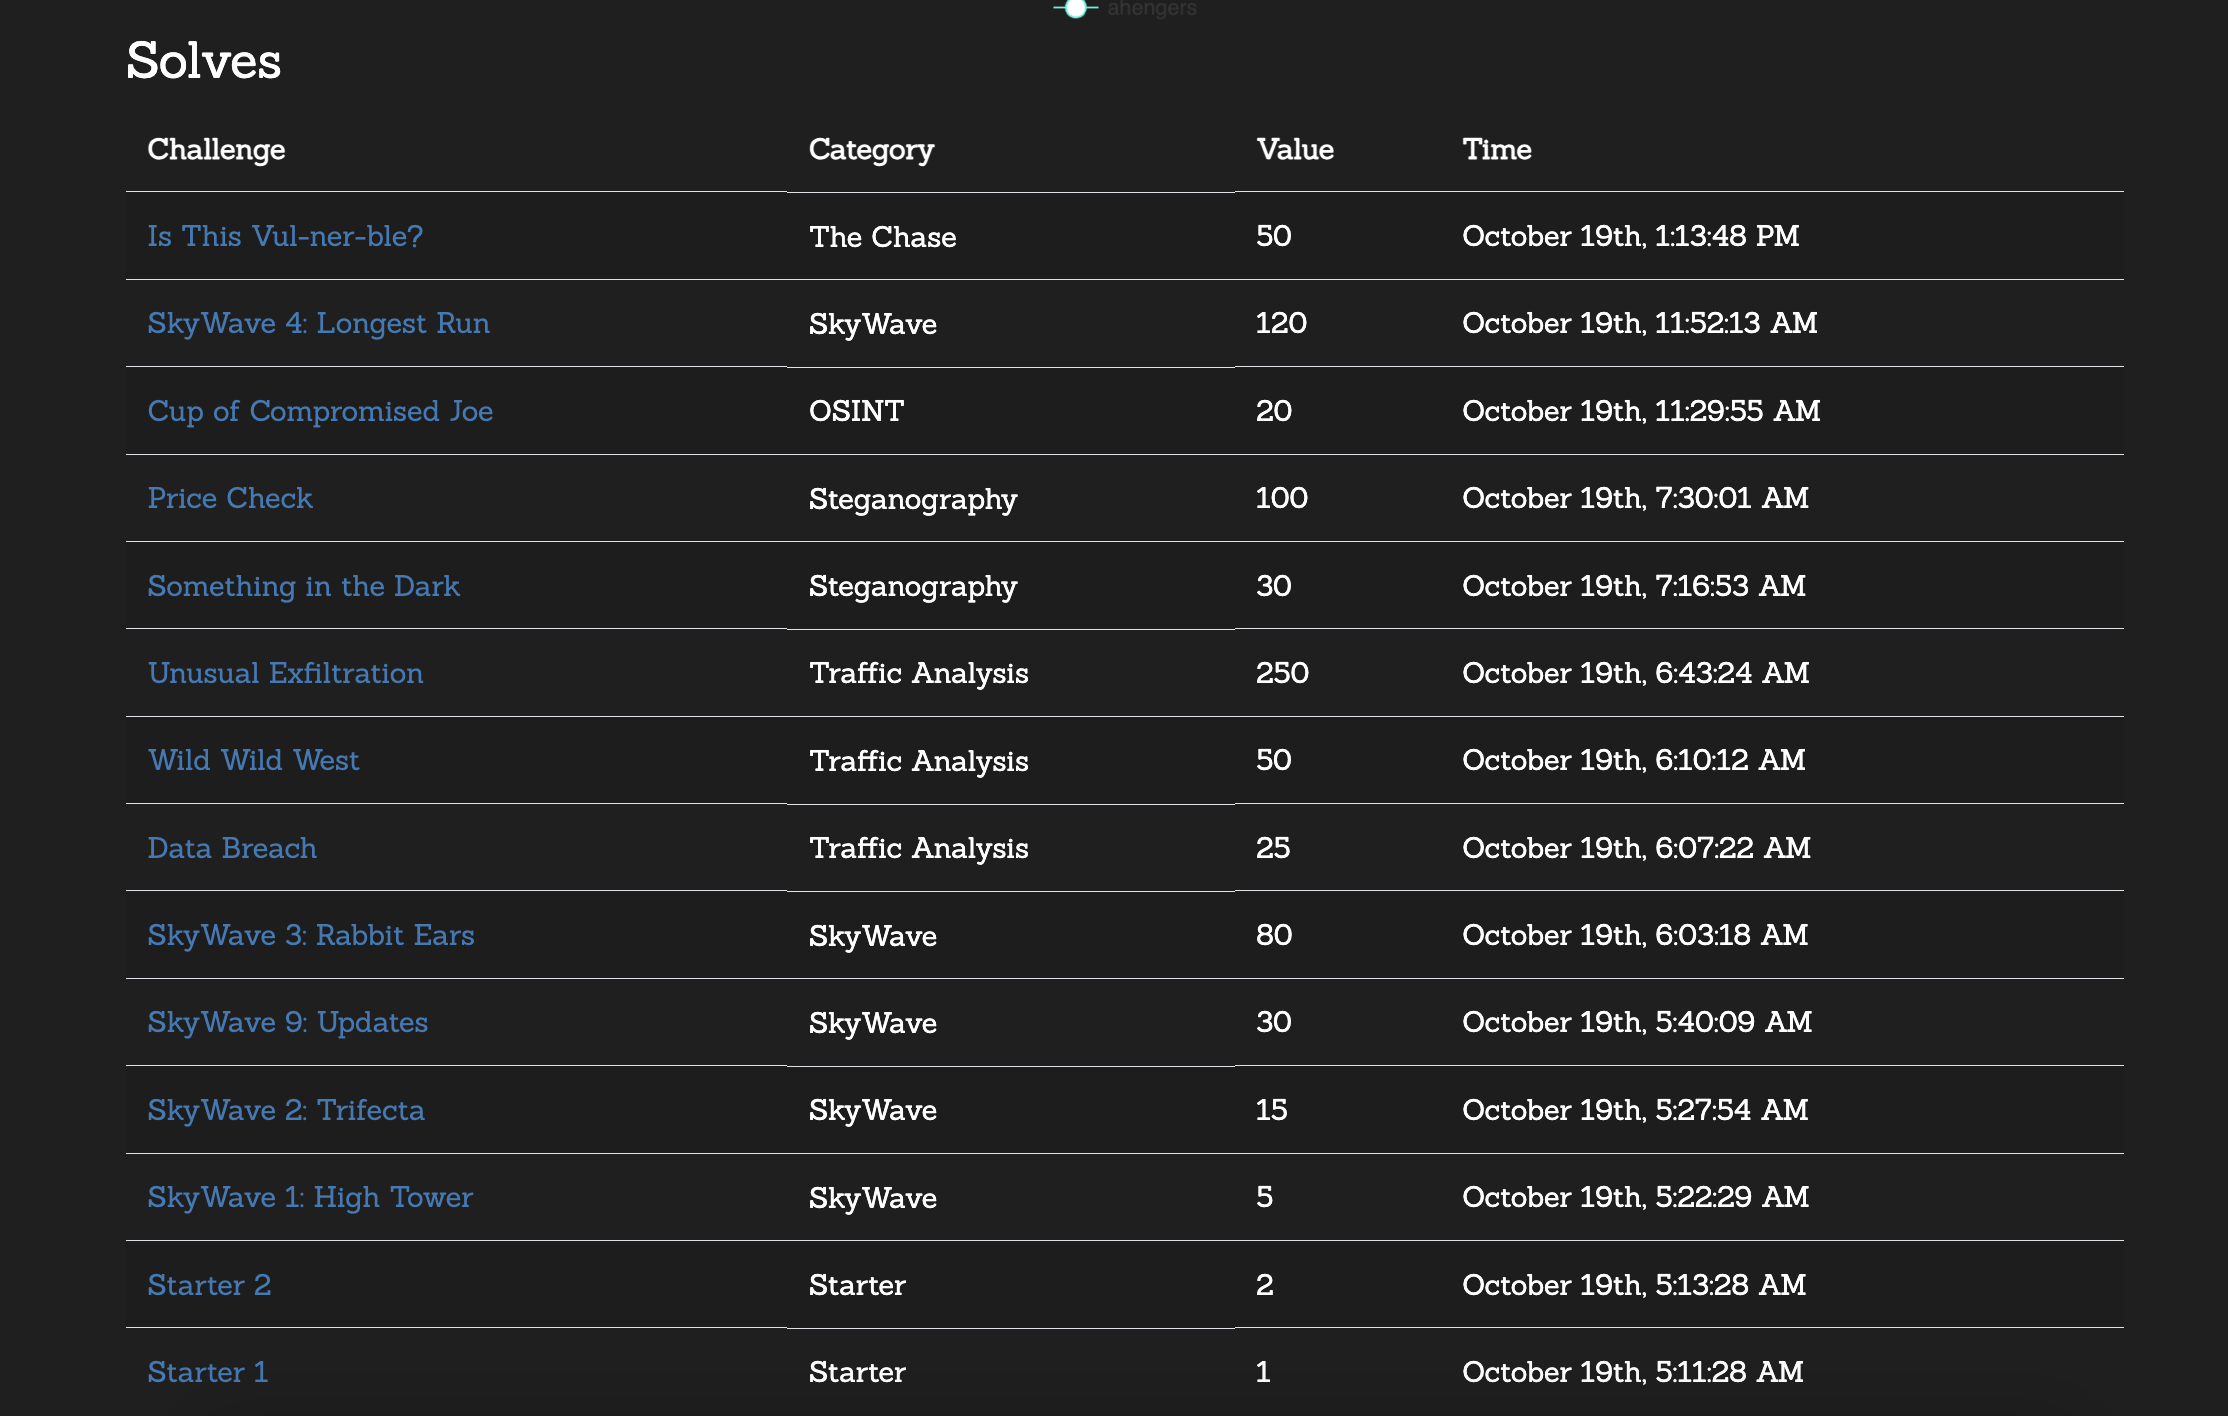Click the time 7:30:01 AM entry

(x=1635, y=498)
